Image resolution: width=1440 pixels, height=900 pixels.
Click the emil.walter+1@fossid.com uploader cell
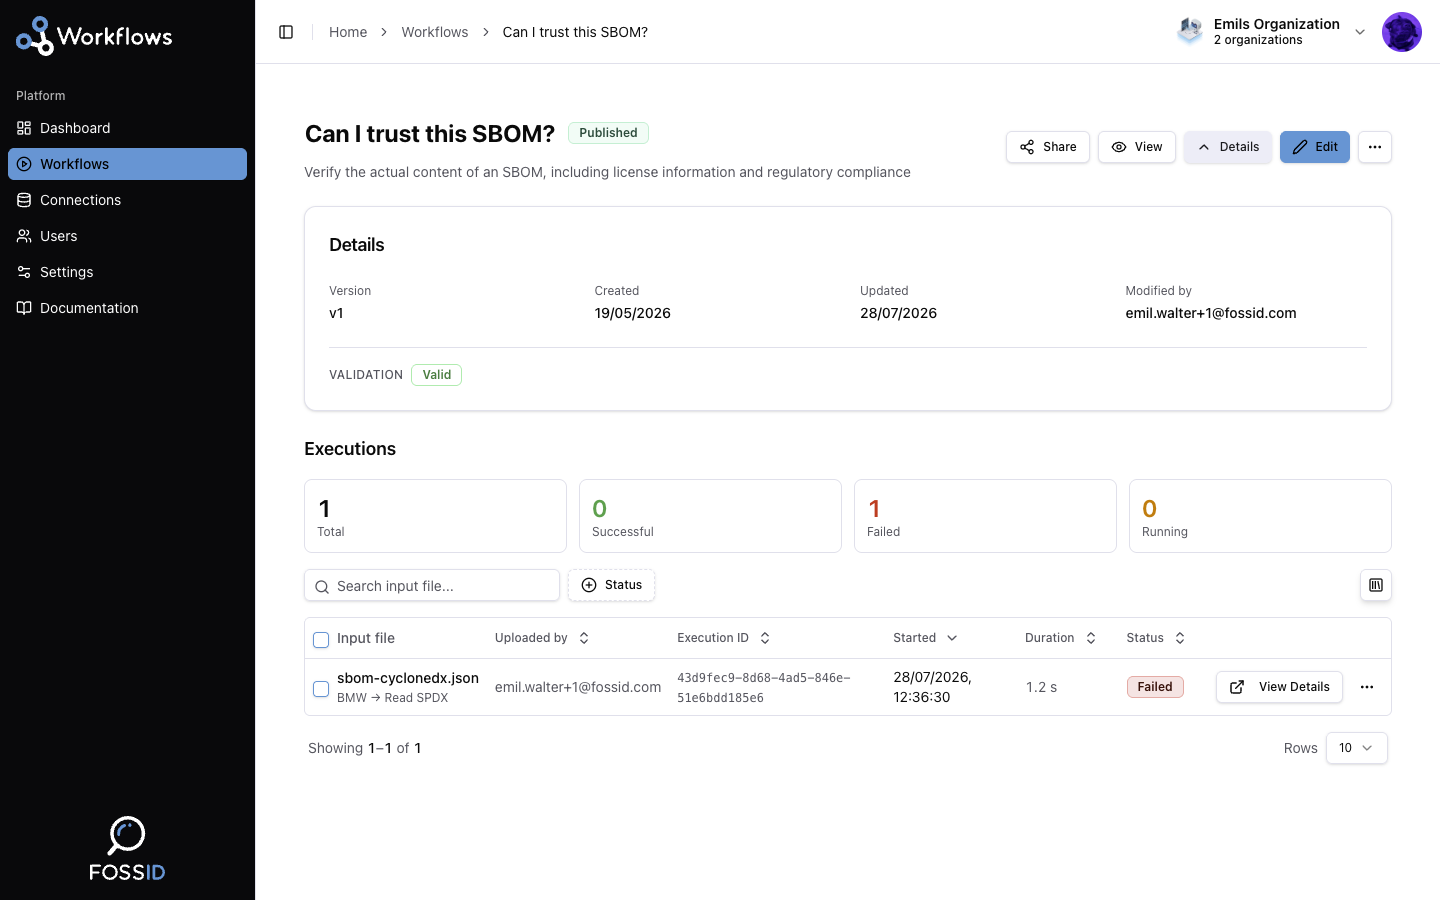(578, 687)
